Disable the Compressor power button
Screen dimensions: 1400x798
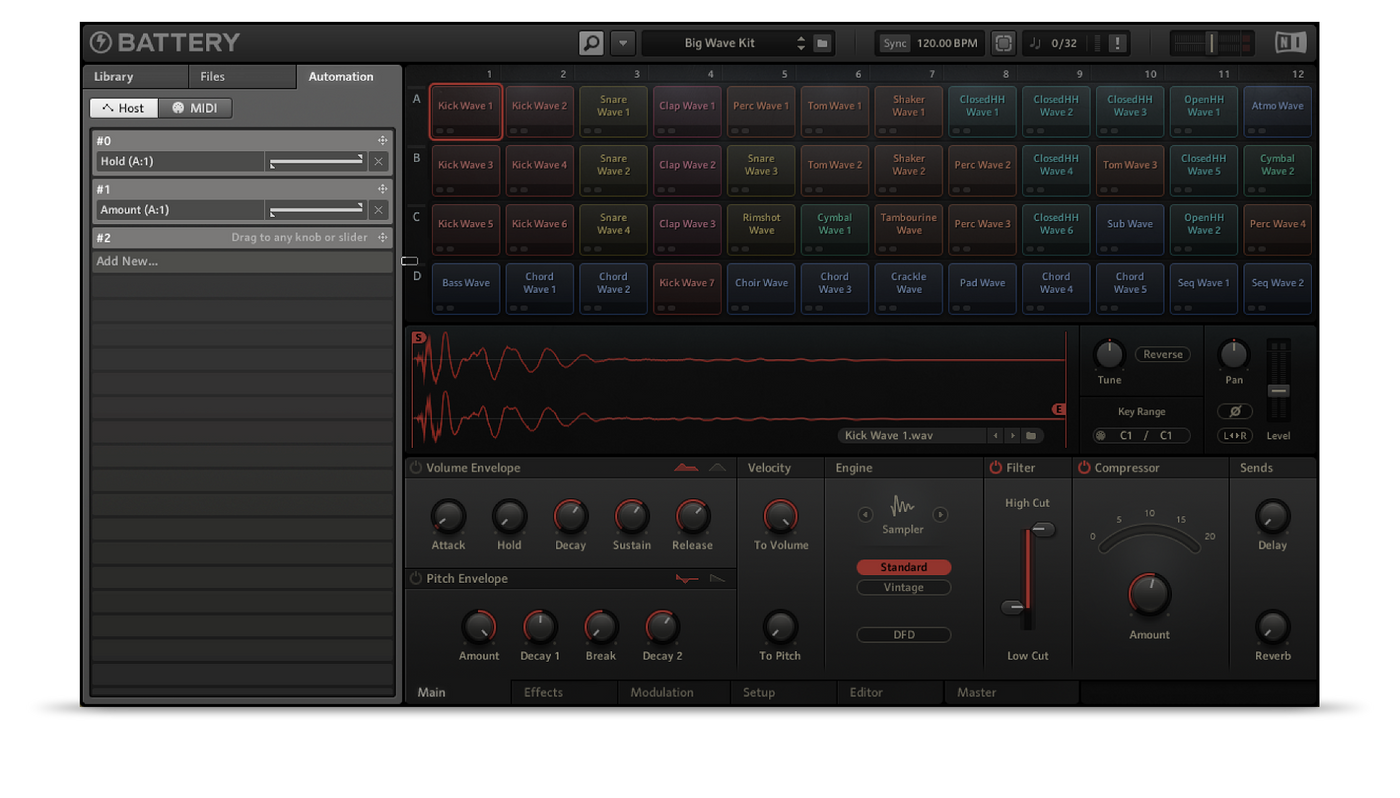[x=1084, y=467]
